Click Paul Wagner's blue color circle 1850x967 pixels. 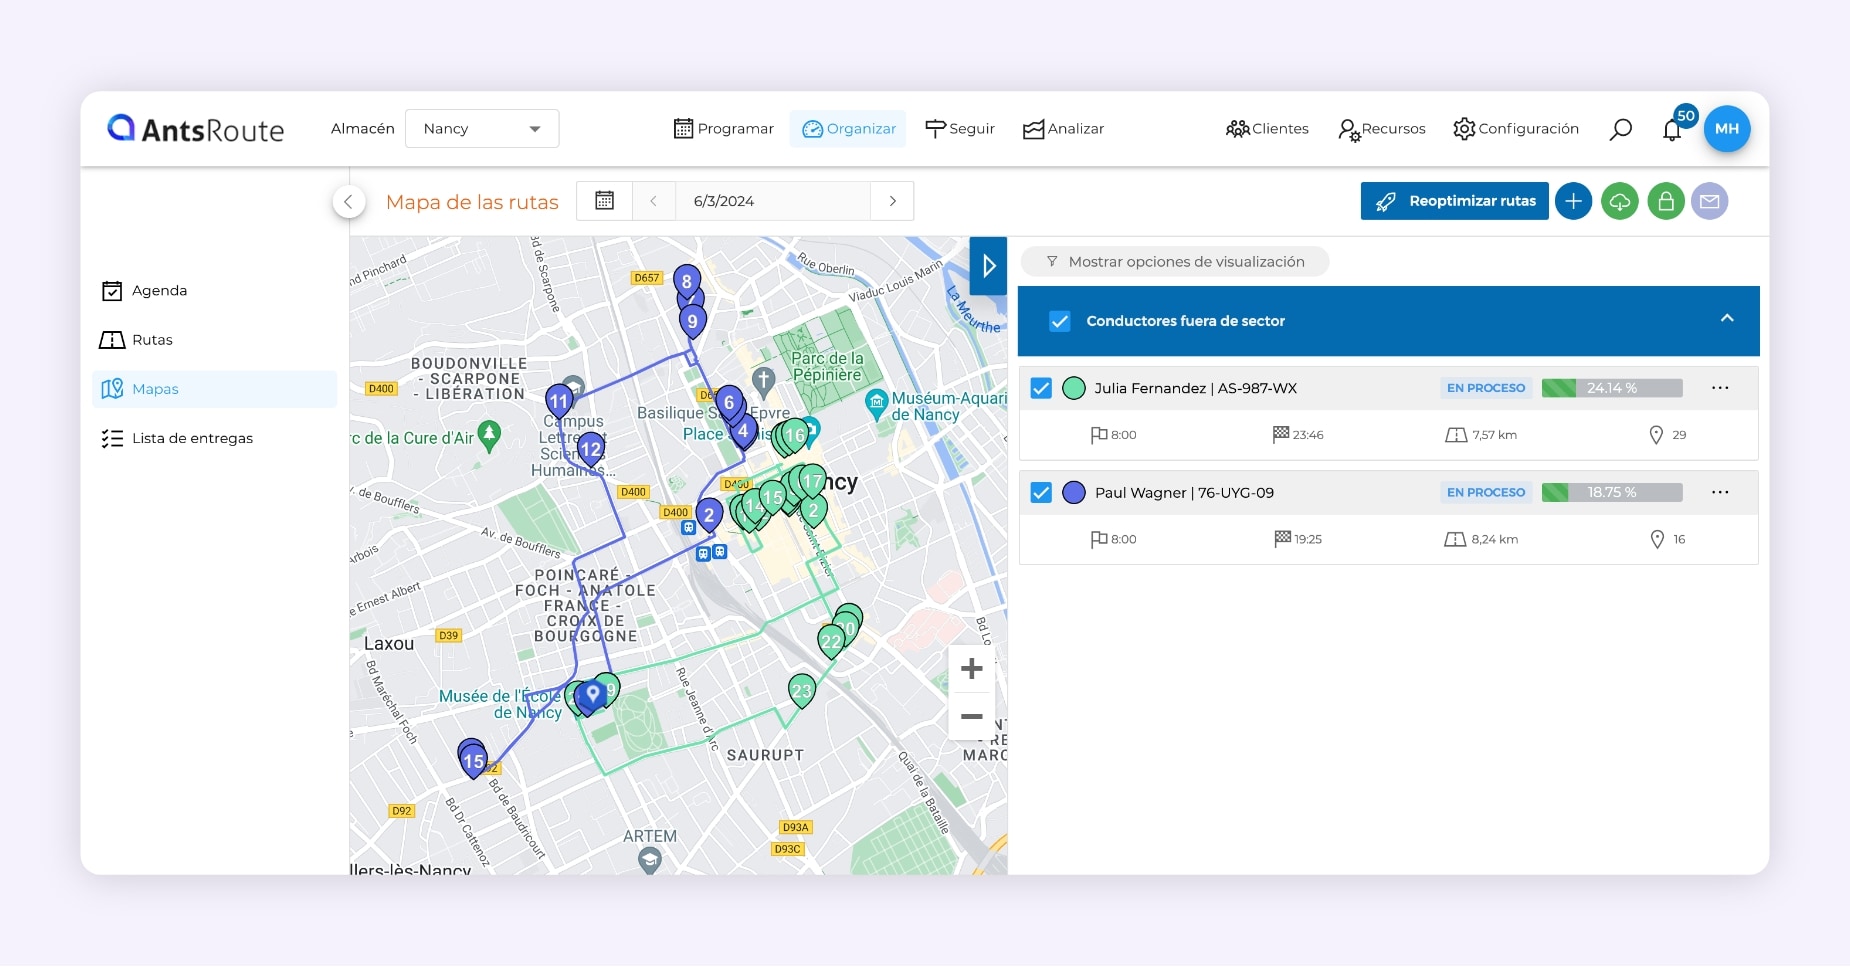(x=1074, y=492)
